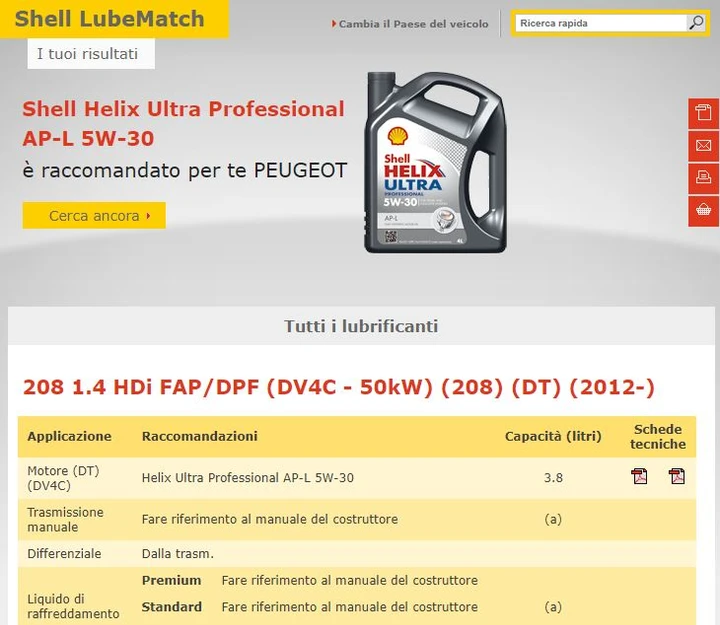Click the red email envelope sidebar icon
Viewport: 720px width, 625px height.
703,146
